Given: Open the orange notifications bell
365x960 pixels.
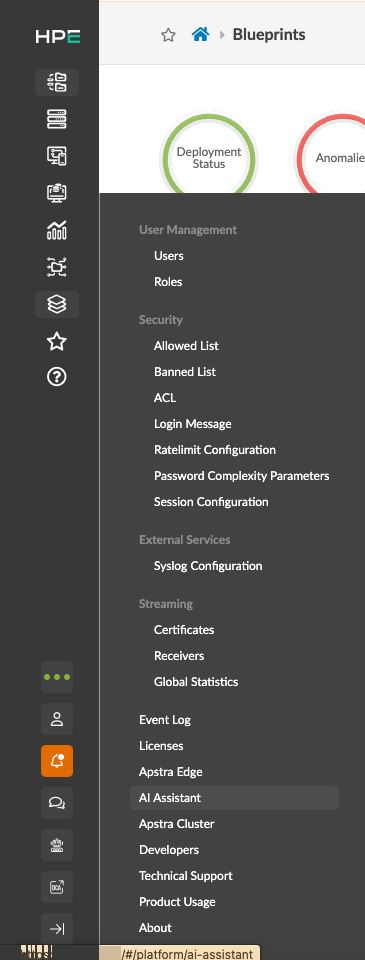Looking at the screenshot, I should 57,761.
